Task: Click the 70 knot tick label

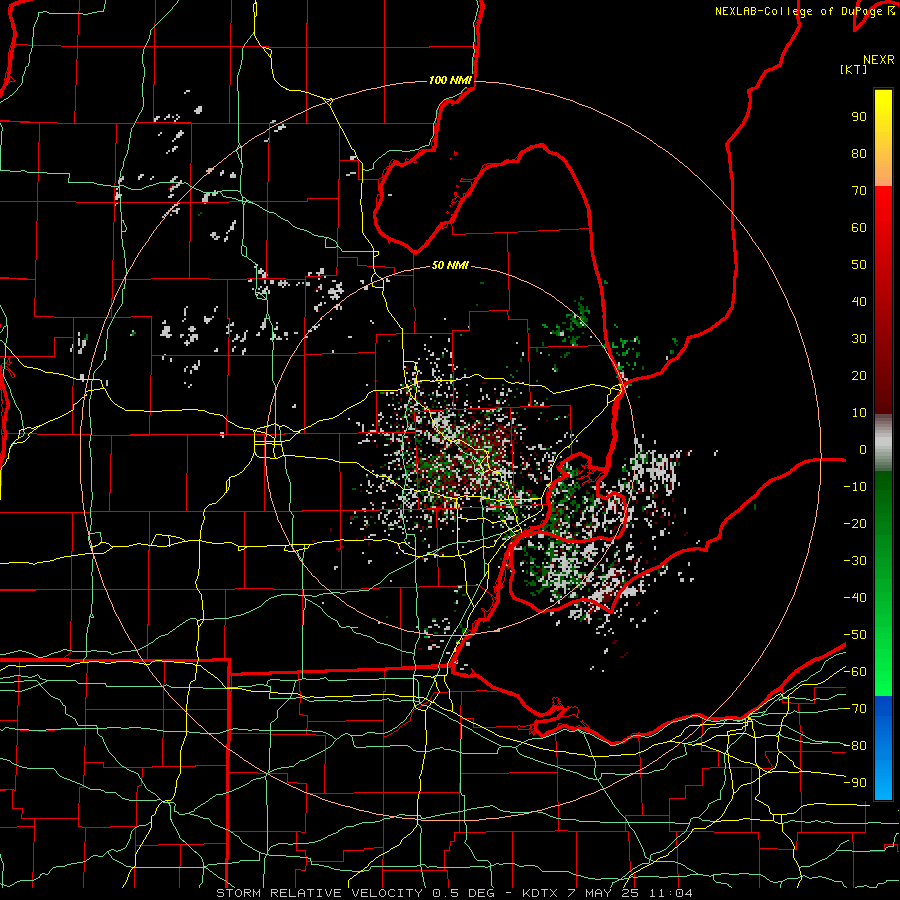Action: tap(859, 191)
